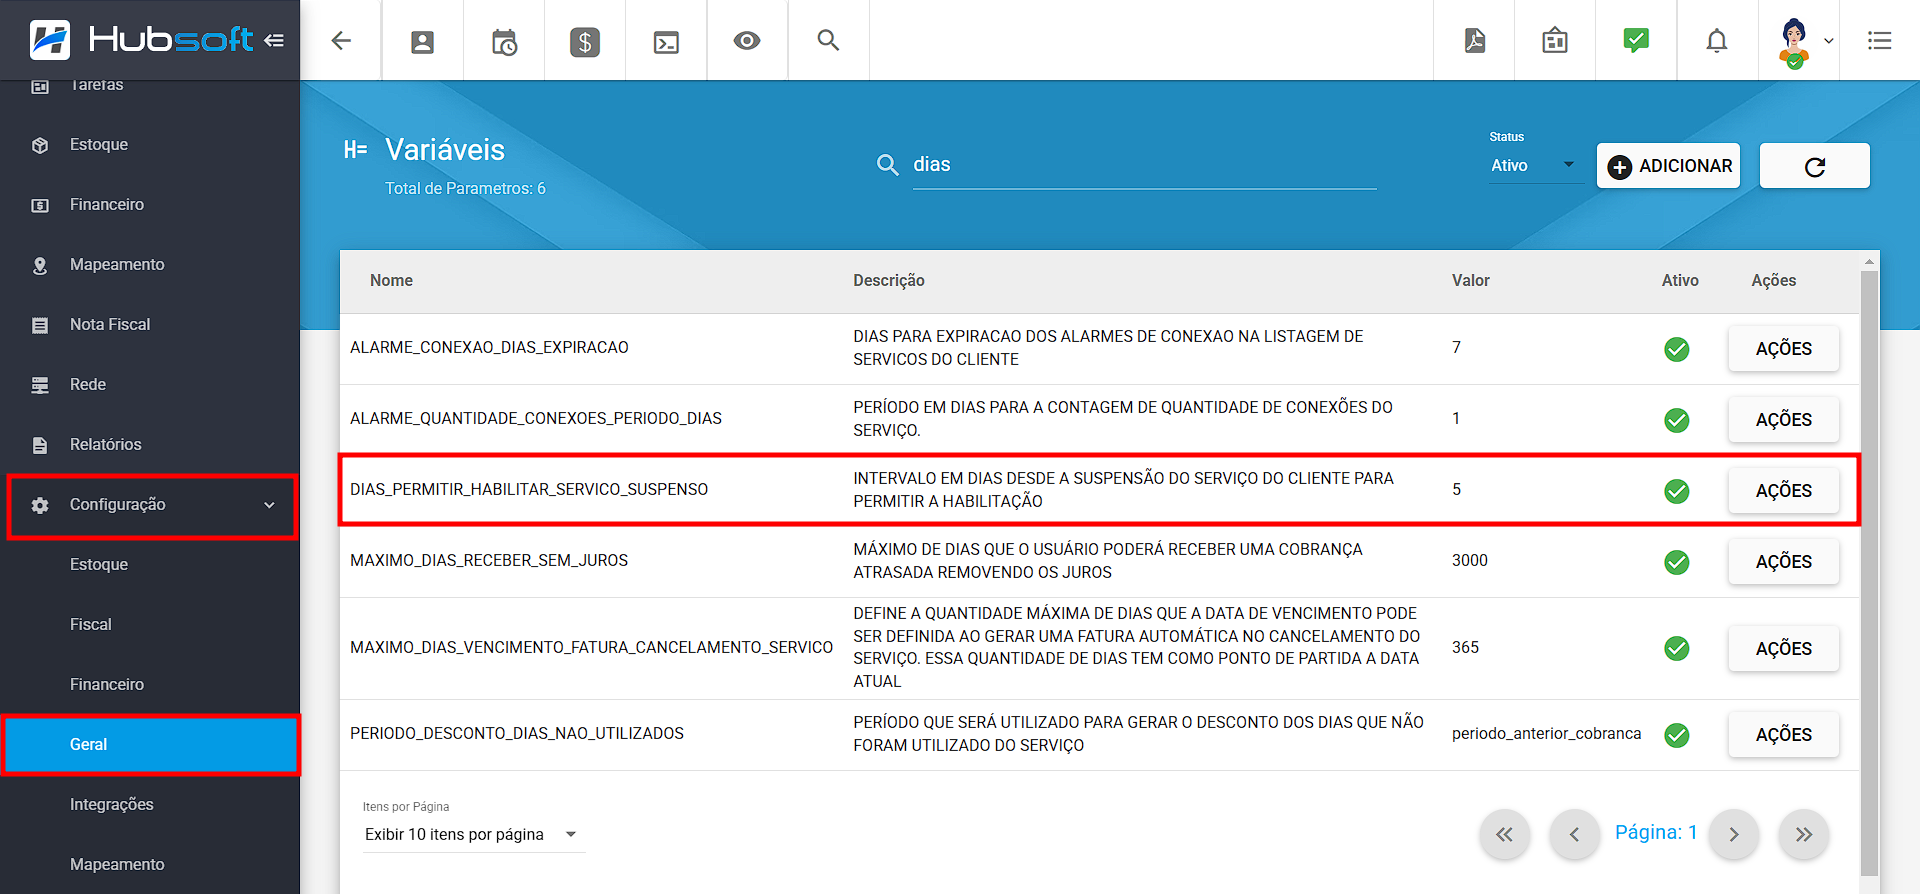1920x894 pixels.
Task: Click the Configuração gear icon
Action: 40,506
